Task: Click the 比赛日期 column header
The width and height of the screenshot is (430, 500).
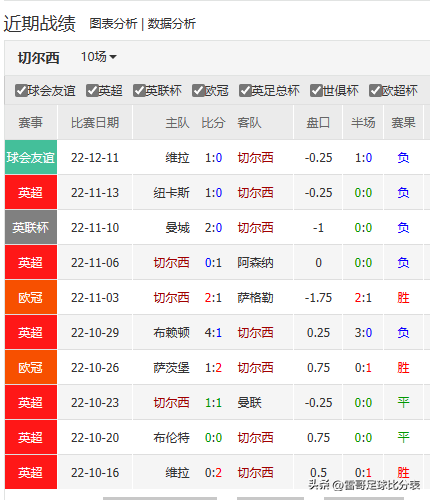Action: pyautogui.click(x=95, y=122)
